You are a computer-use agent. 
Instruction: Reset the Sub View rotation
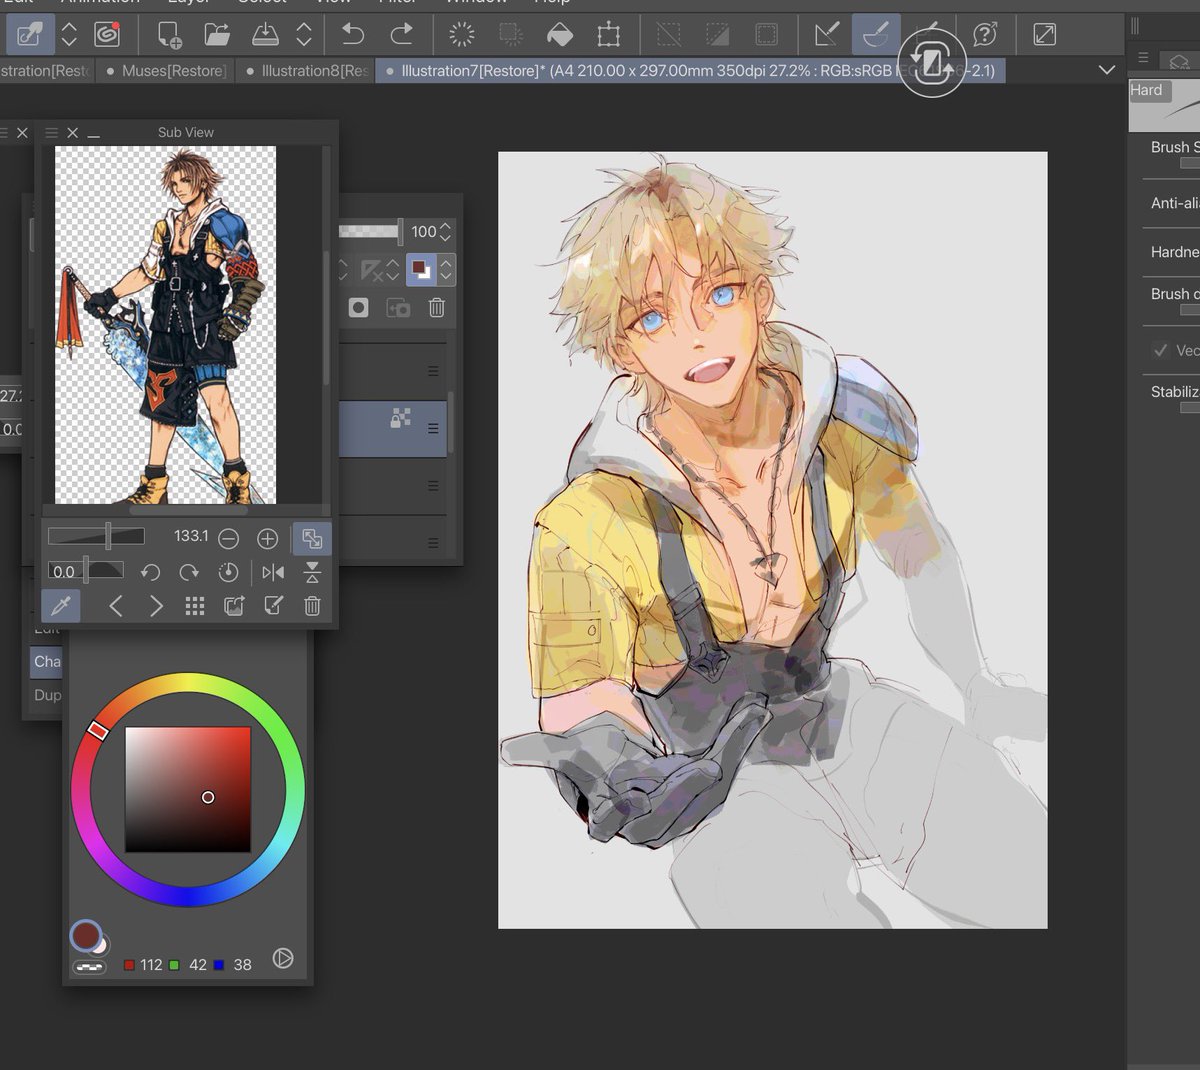coord(228,572)
